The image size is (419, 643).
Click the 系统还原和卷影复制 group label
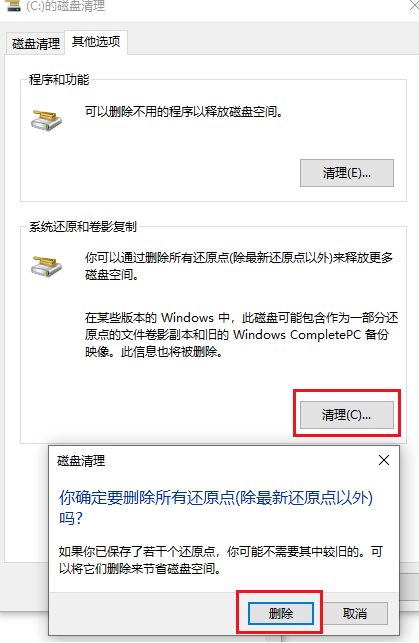(x=82, y=226)
